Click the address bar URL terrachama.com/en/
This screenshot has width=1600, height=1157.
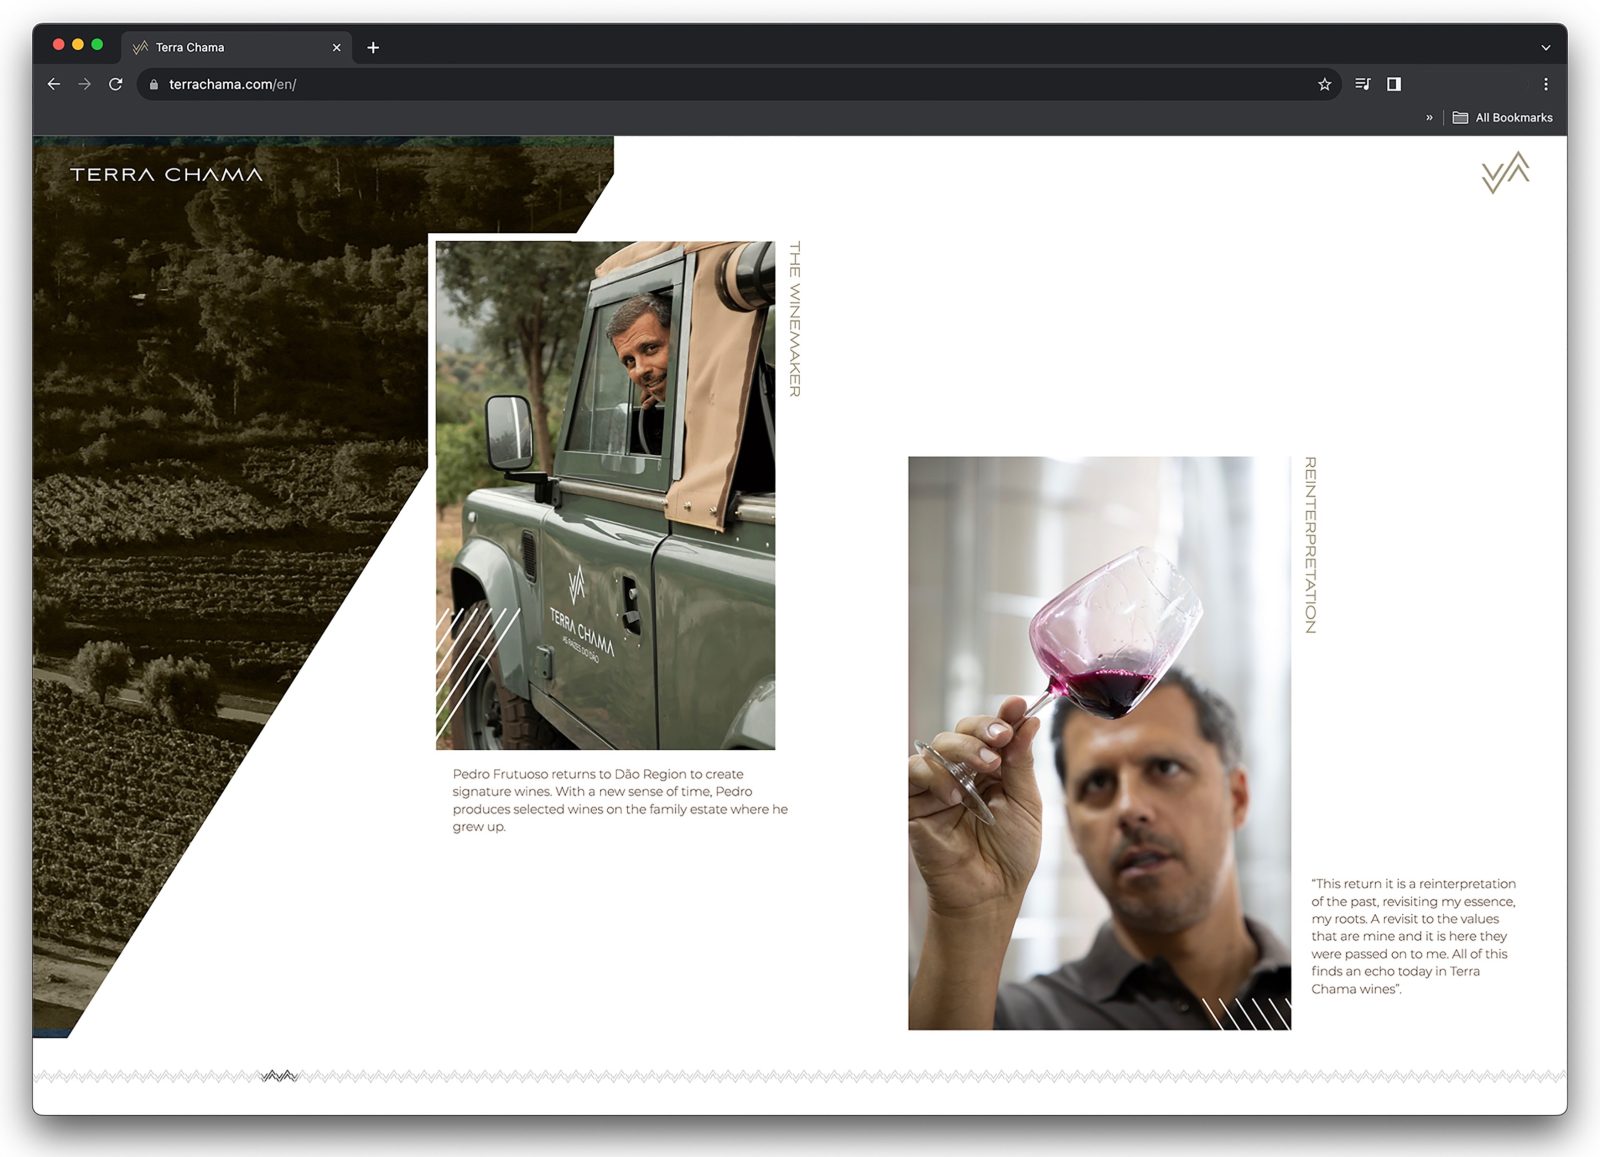point(233,84)
